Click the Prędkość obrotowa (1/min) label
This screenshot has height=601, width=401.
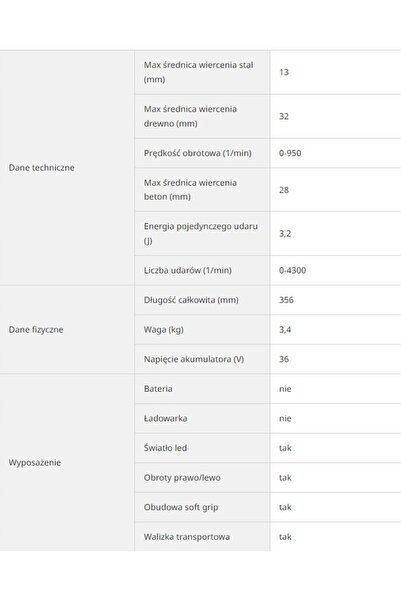pos(197,153)
